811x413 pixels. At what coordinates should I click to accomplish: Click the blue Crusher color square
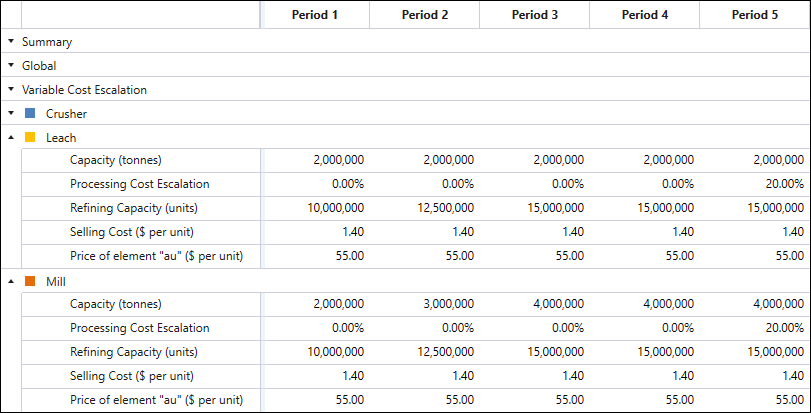(30, 114)
